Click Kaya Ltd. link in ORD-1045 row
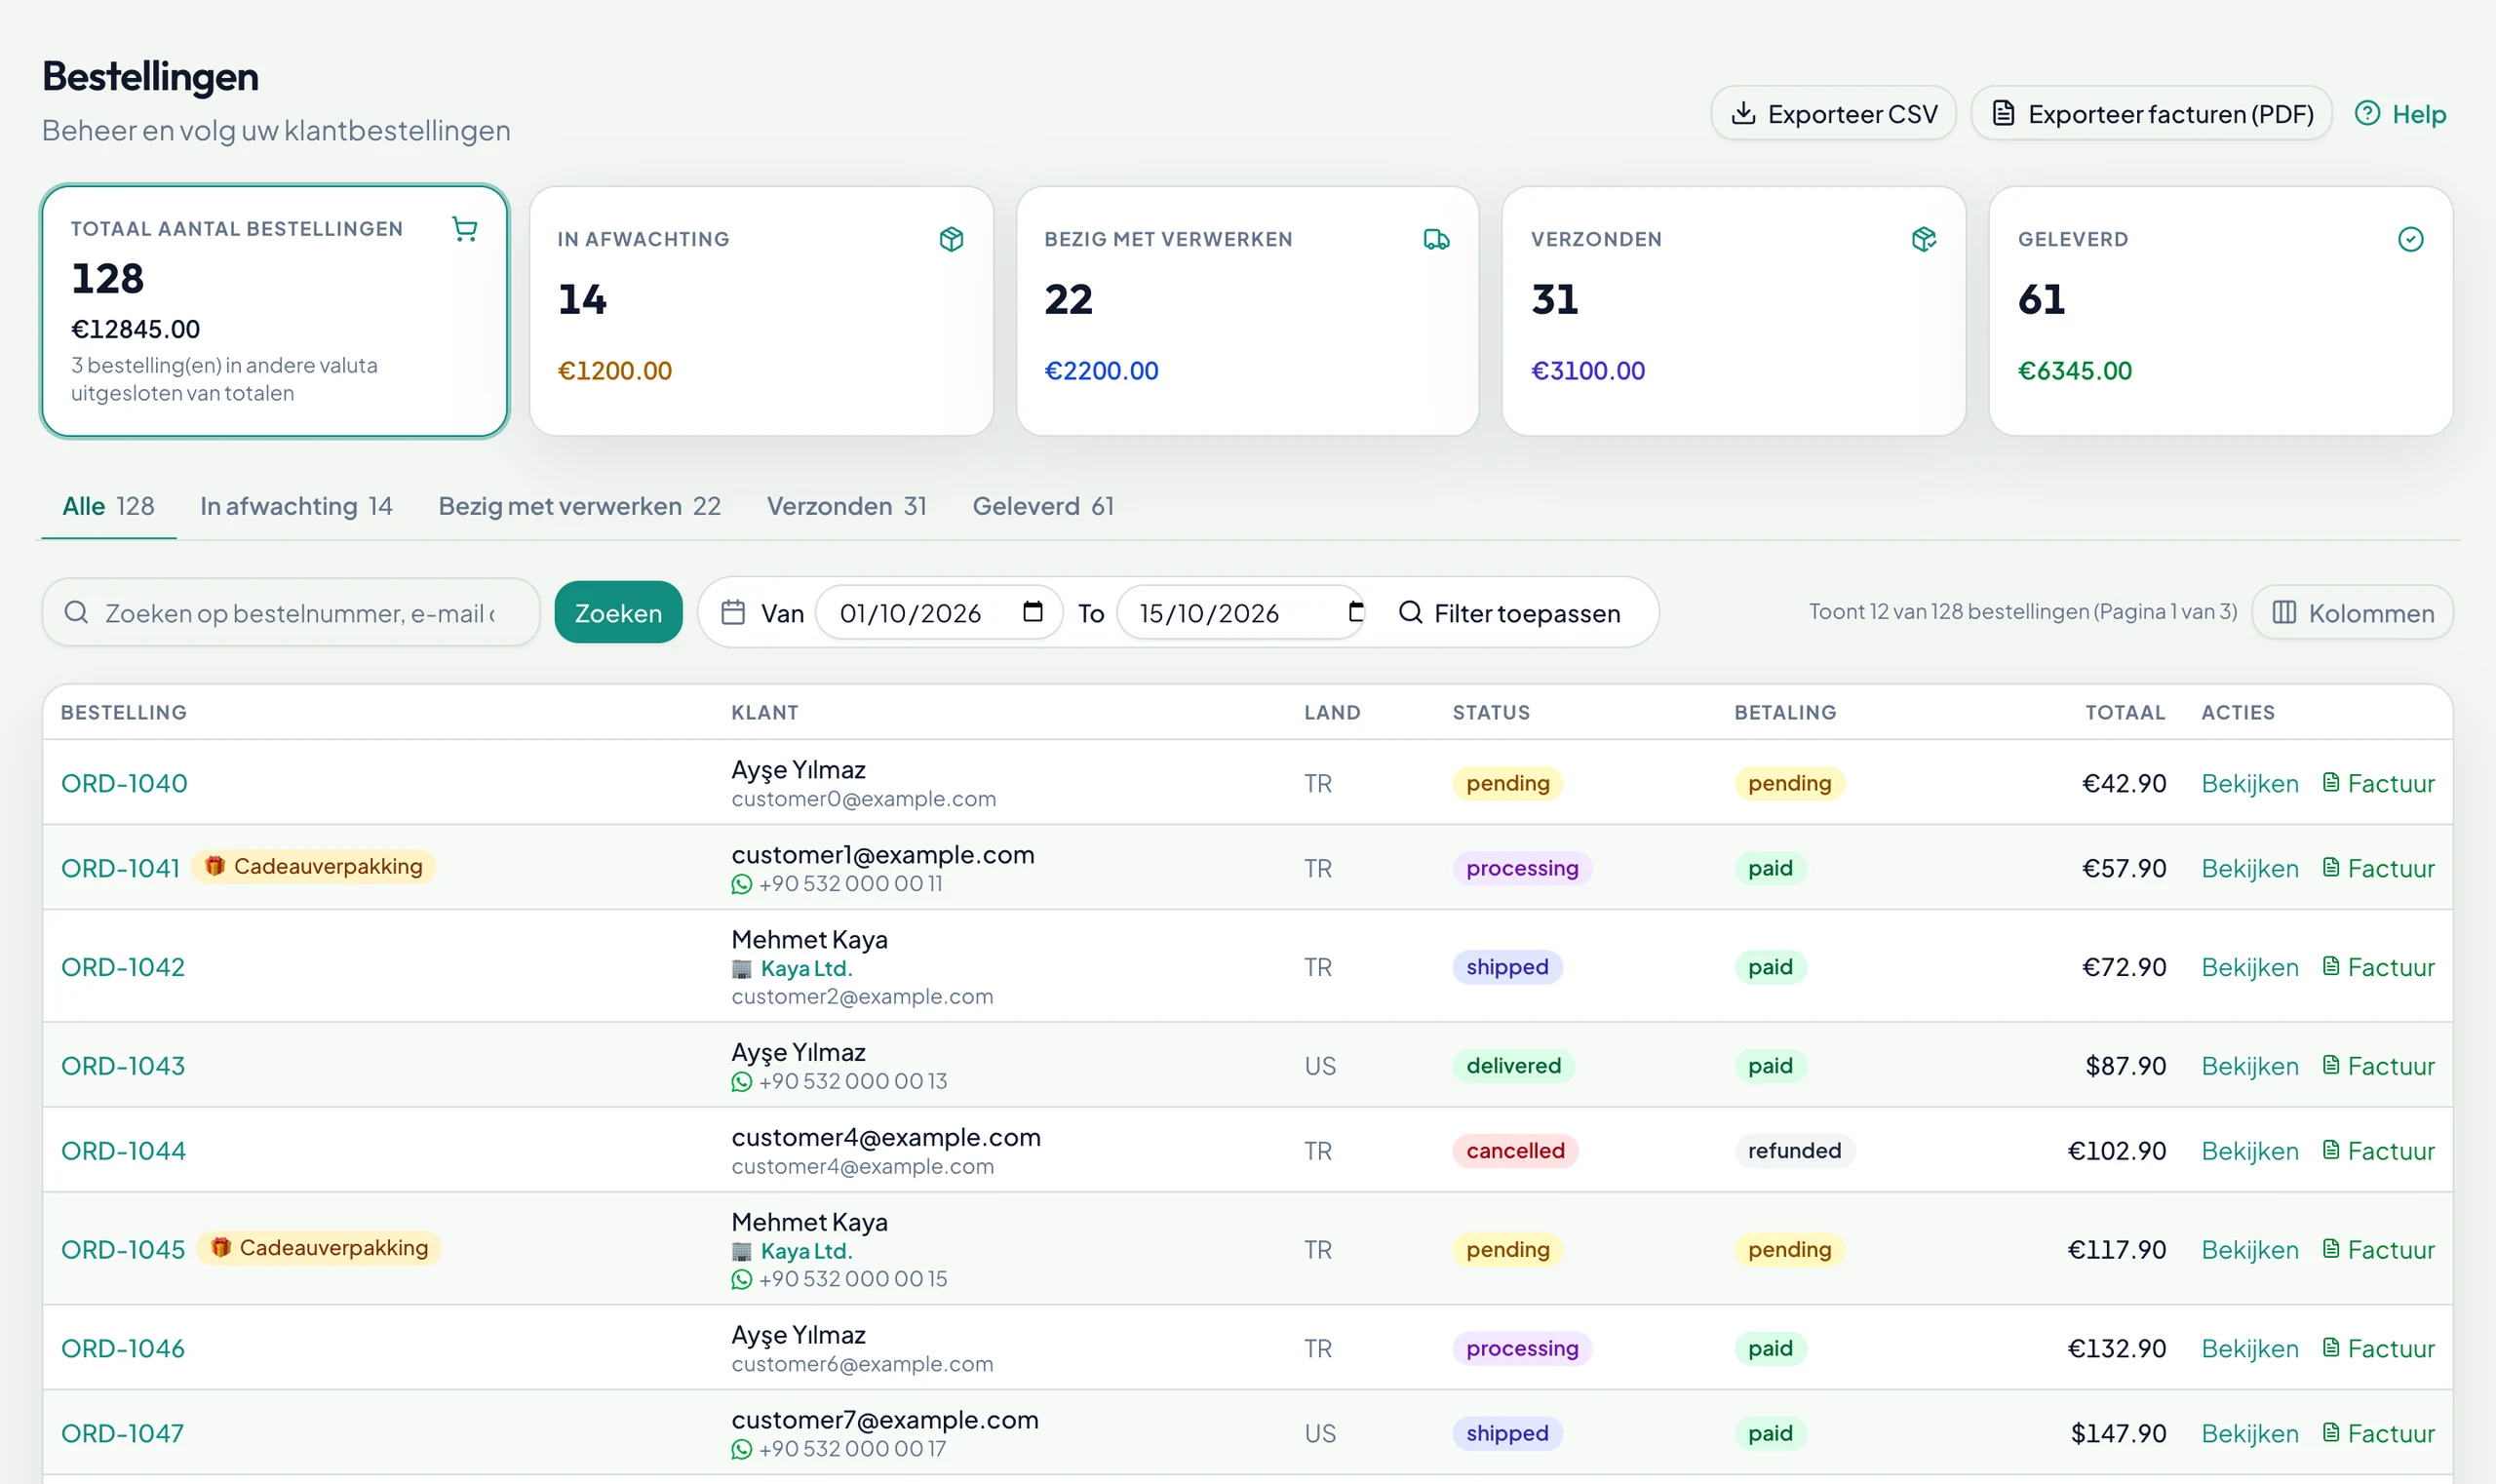This screenshot has height=1484, width=2496. click(806, 1251)
